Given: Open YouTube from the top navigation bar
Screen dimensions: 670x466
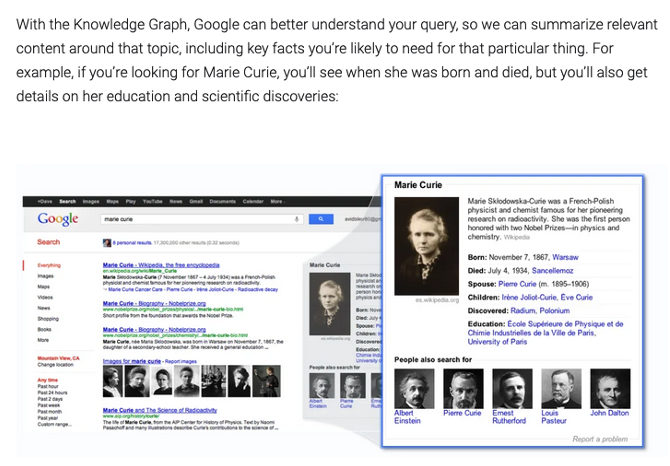Looking at the screenshot, I should [x=152, y=201].
